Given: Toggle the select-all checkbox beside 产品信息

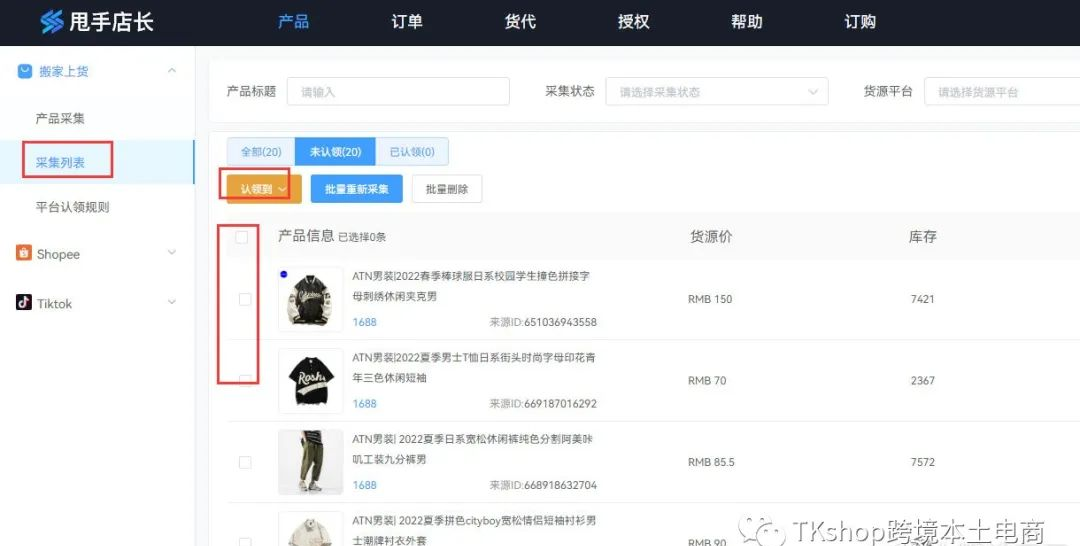Looking at the screenshot, I should point(242,237).
